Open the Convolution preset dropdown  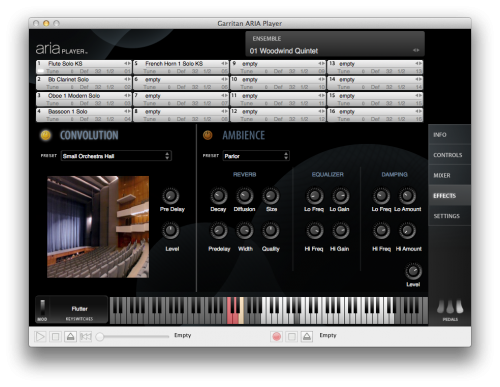point(116,156)
